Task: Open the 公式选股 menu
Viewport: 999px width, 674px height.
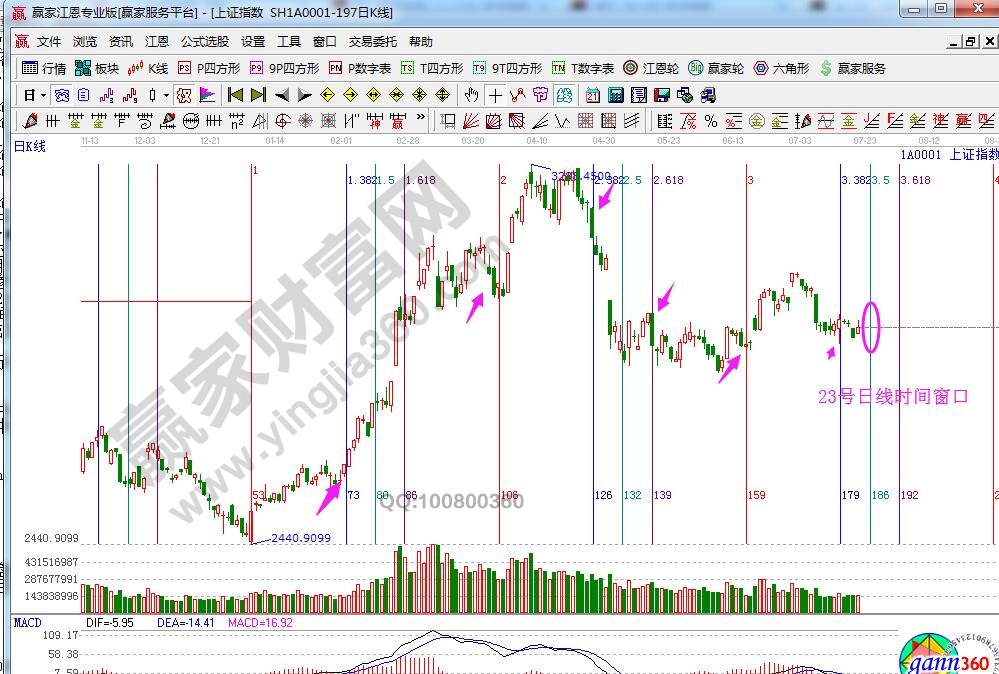Action: click(205, 42)
